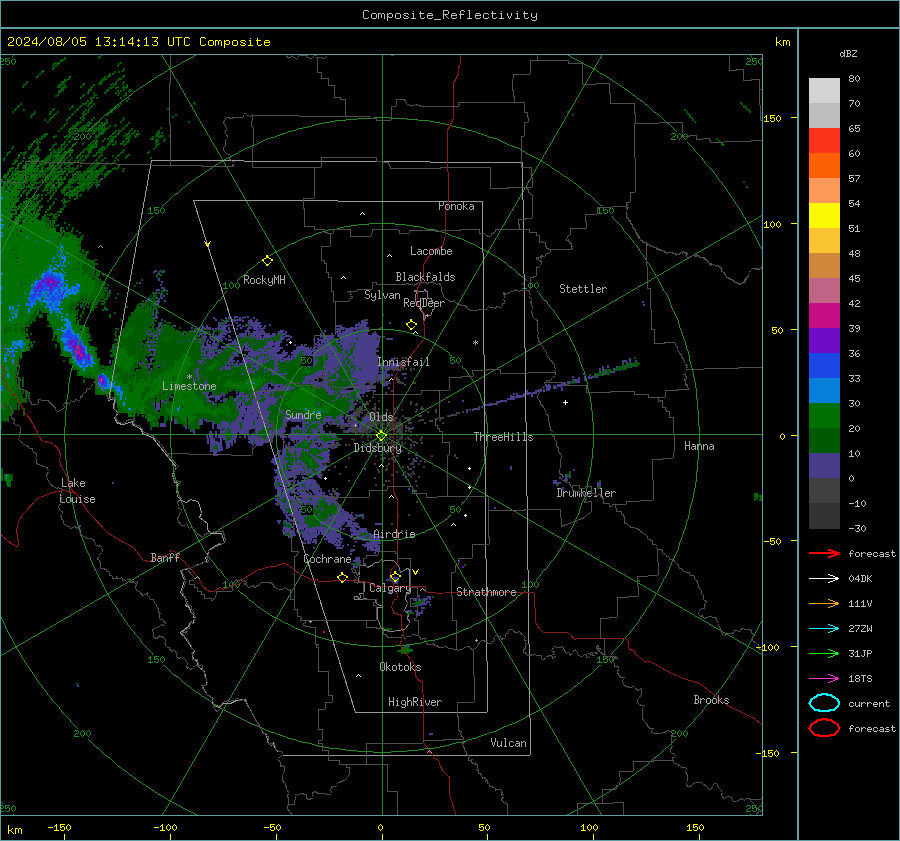Click the red forecast arrow in legend
The height and width of the screenshot is (841, 900).
(824, 553)
